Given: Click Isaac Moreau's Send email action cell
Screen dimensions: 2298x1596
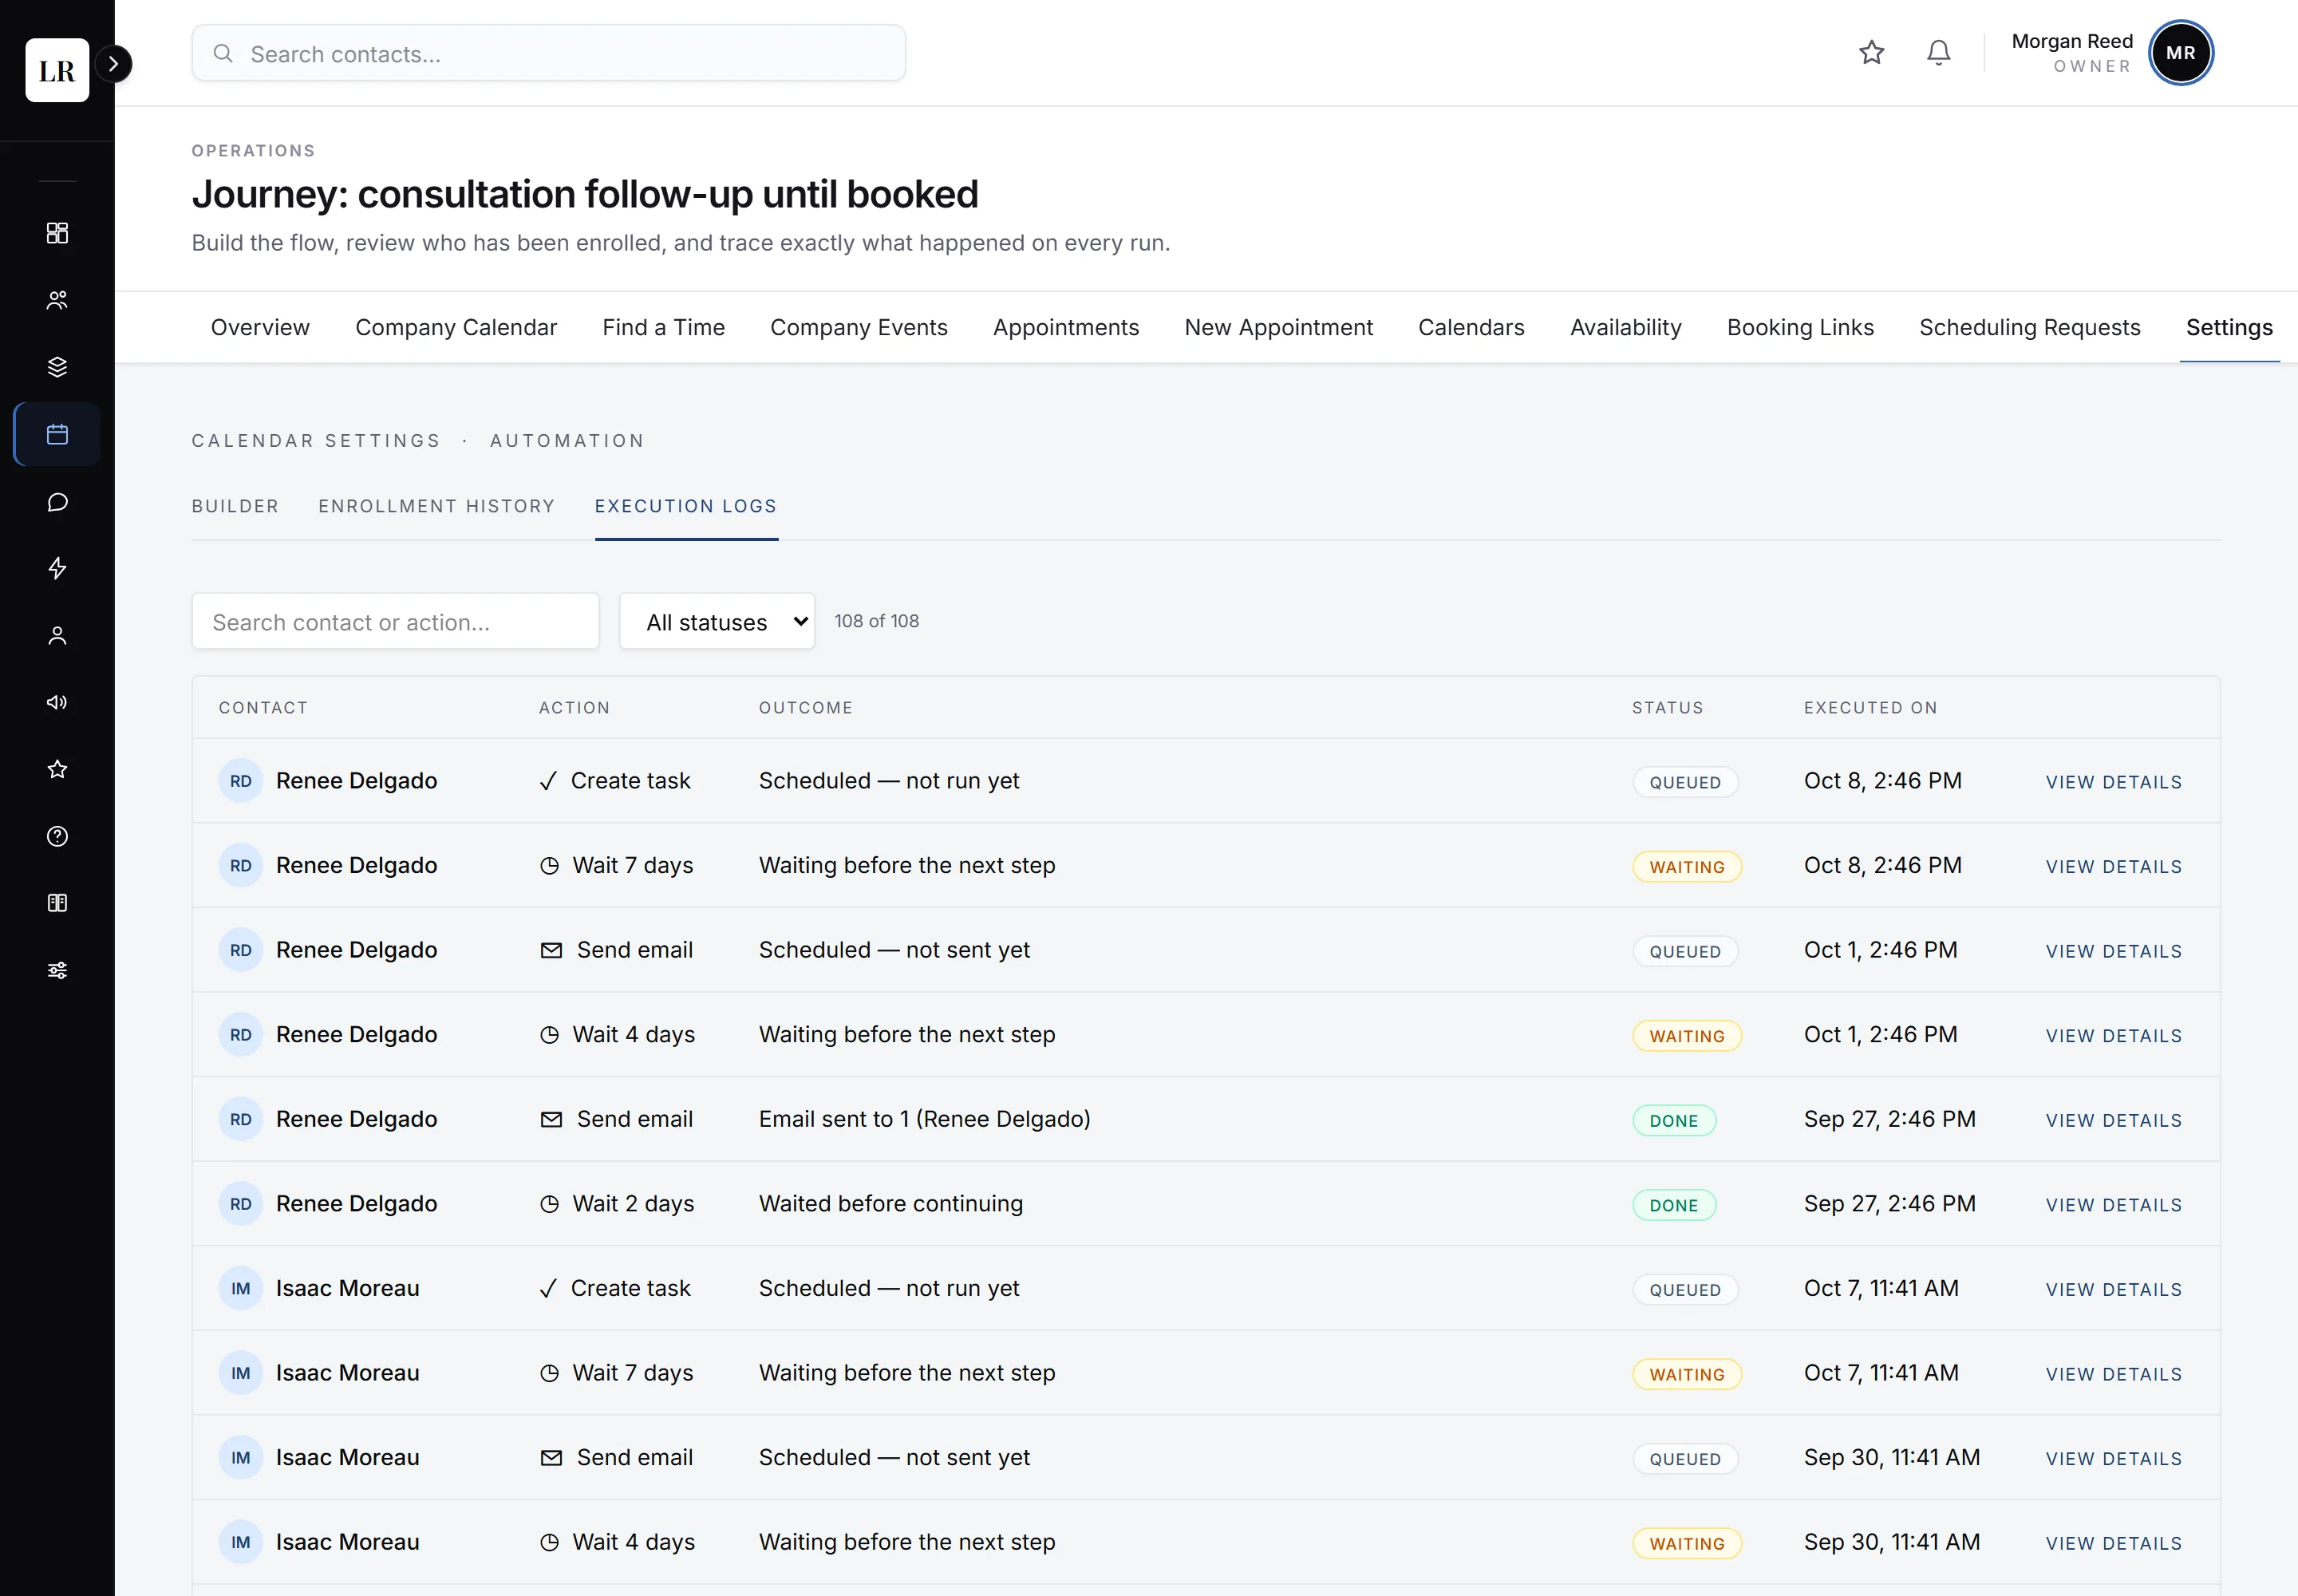Looking at the screenshot, I should click(x=616, y=1457).
